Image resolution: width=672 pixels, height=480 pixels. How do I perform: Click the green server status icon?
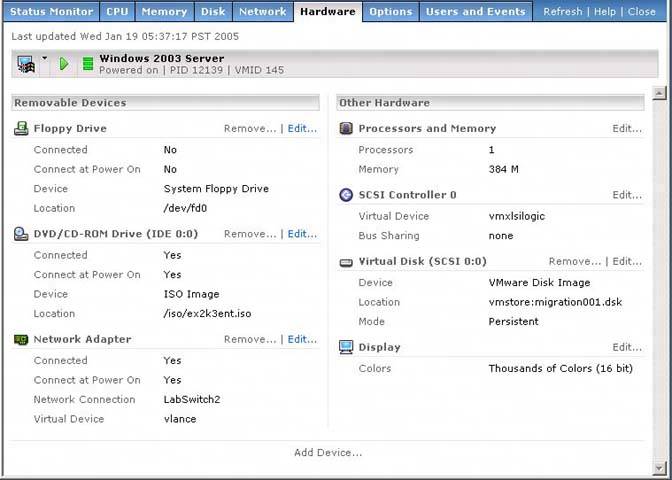tap(87, 64)
